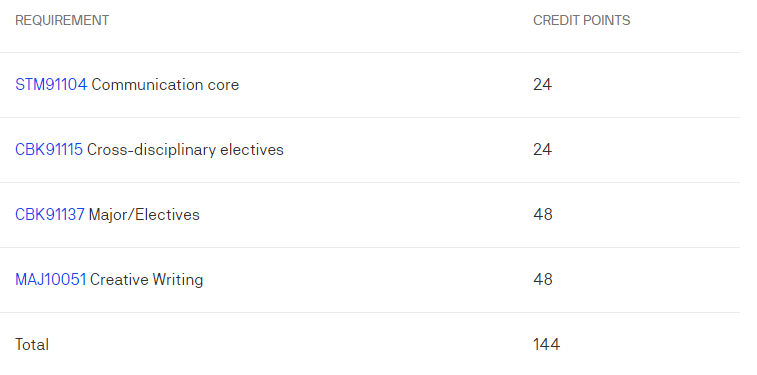This screenshot has height=375, width=757.
Task: Click the word Writing in Creative Writing
Action: tap(178, 280)
